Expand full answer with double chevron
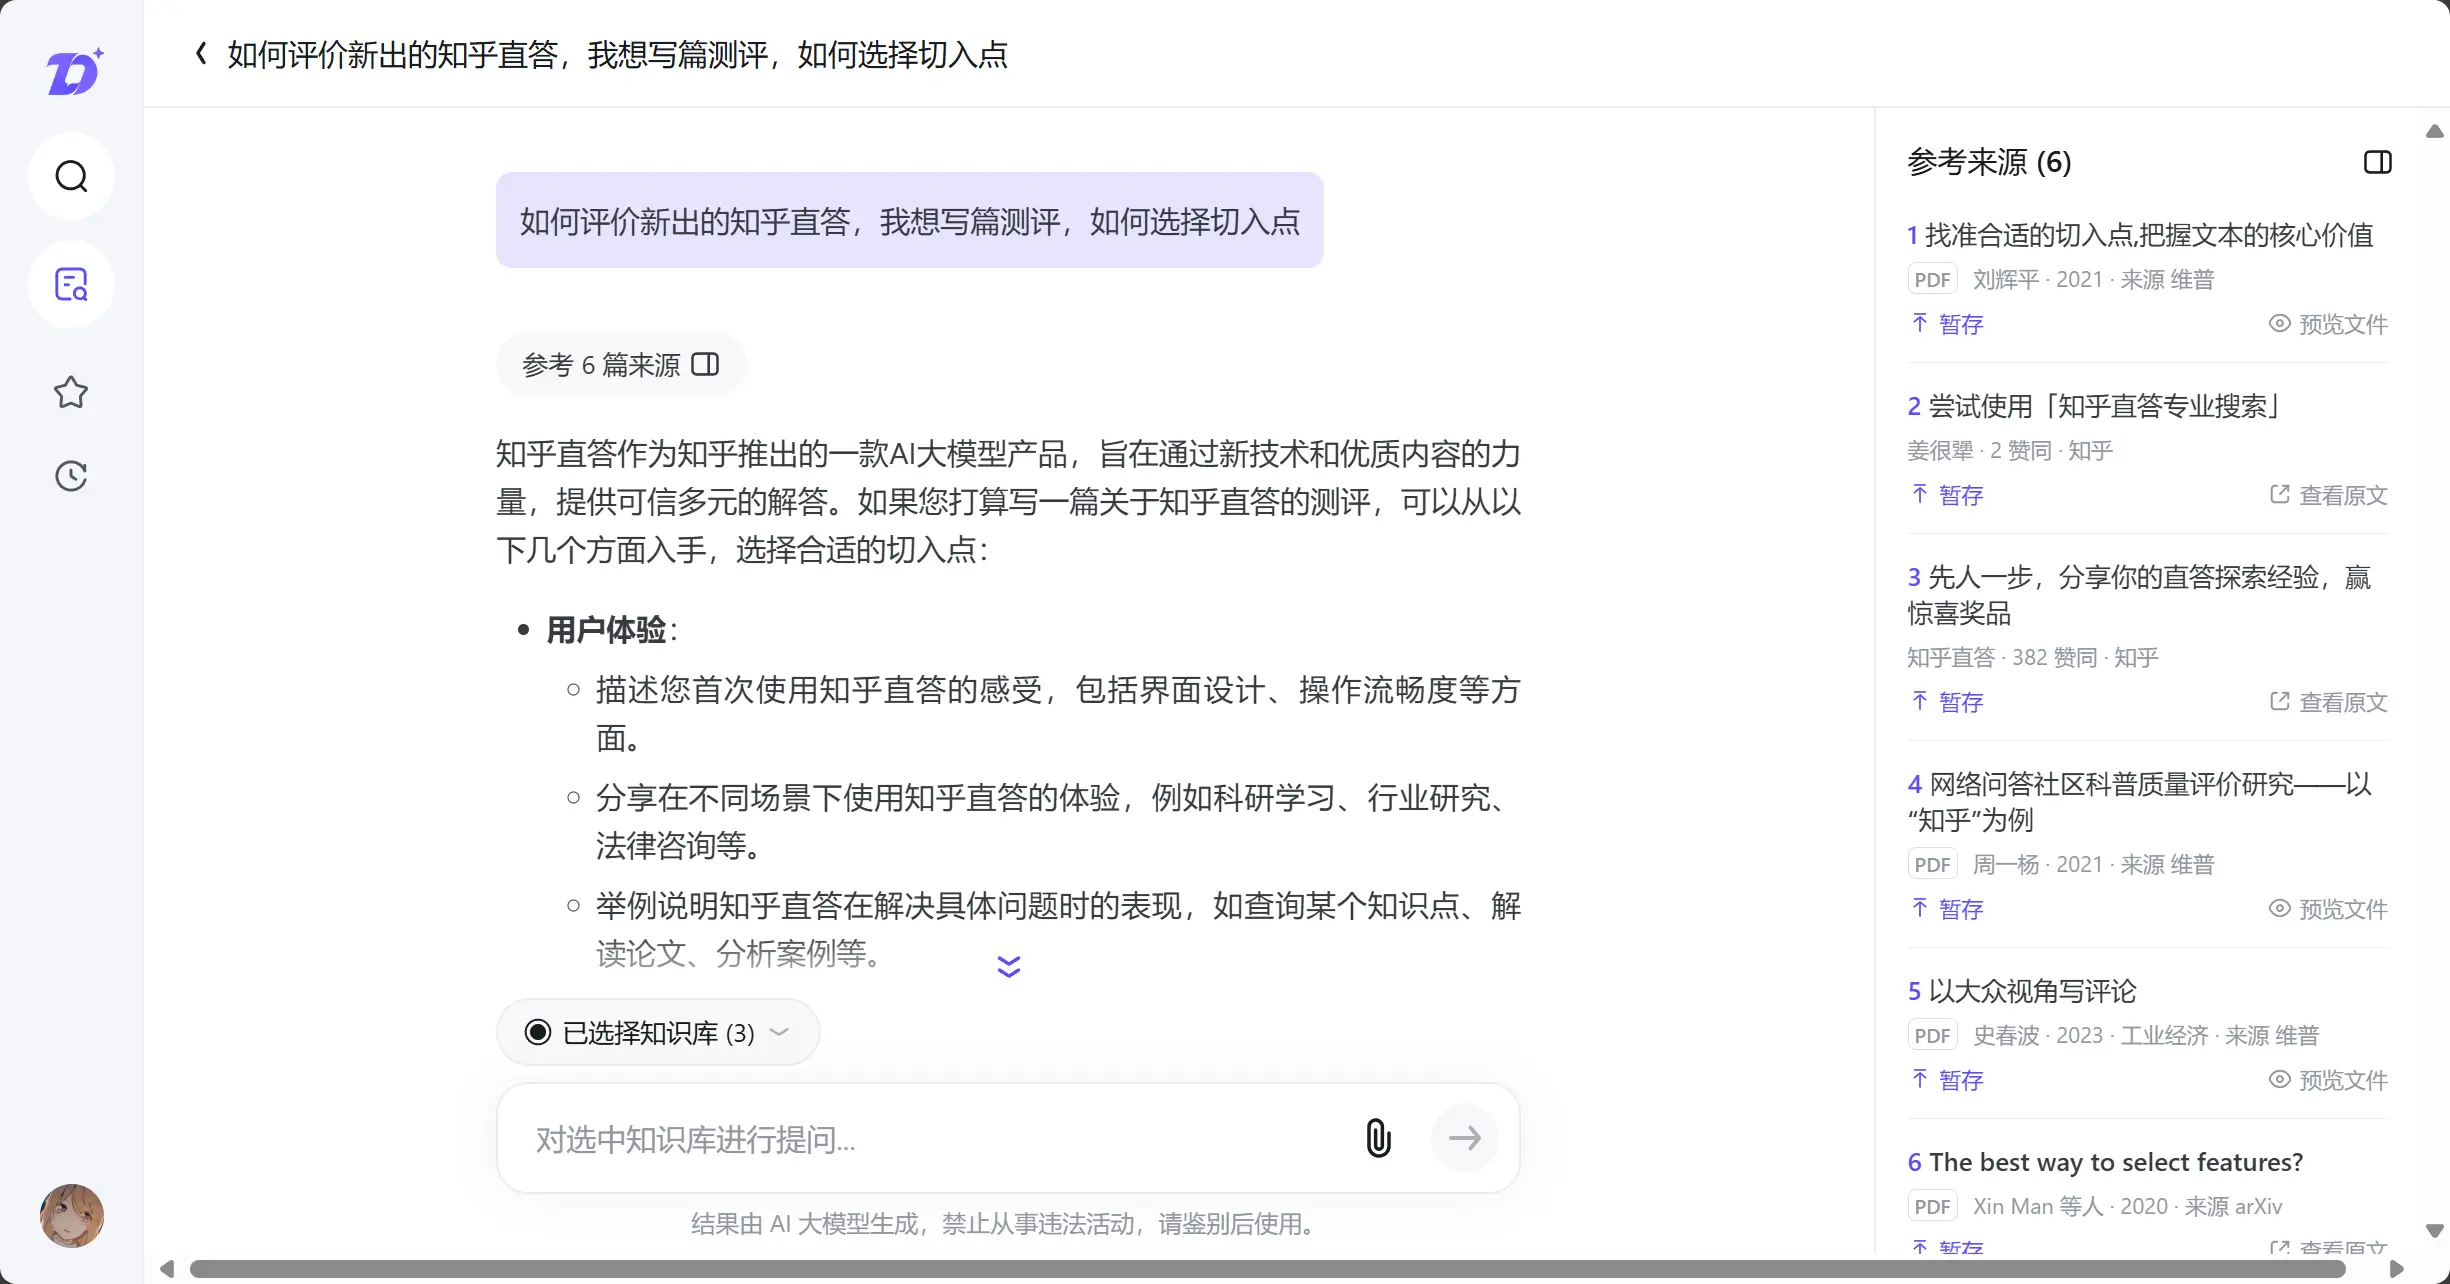 [x=1008, y=966]
